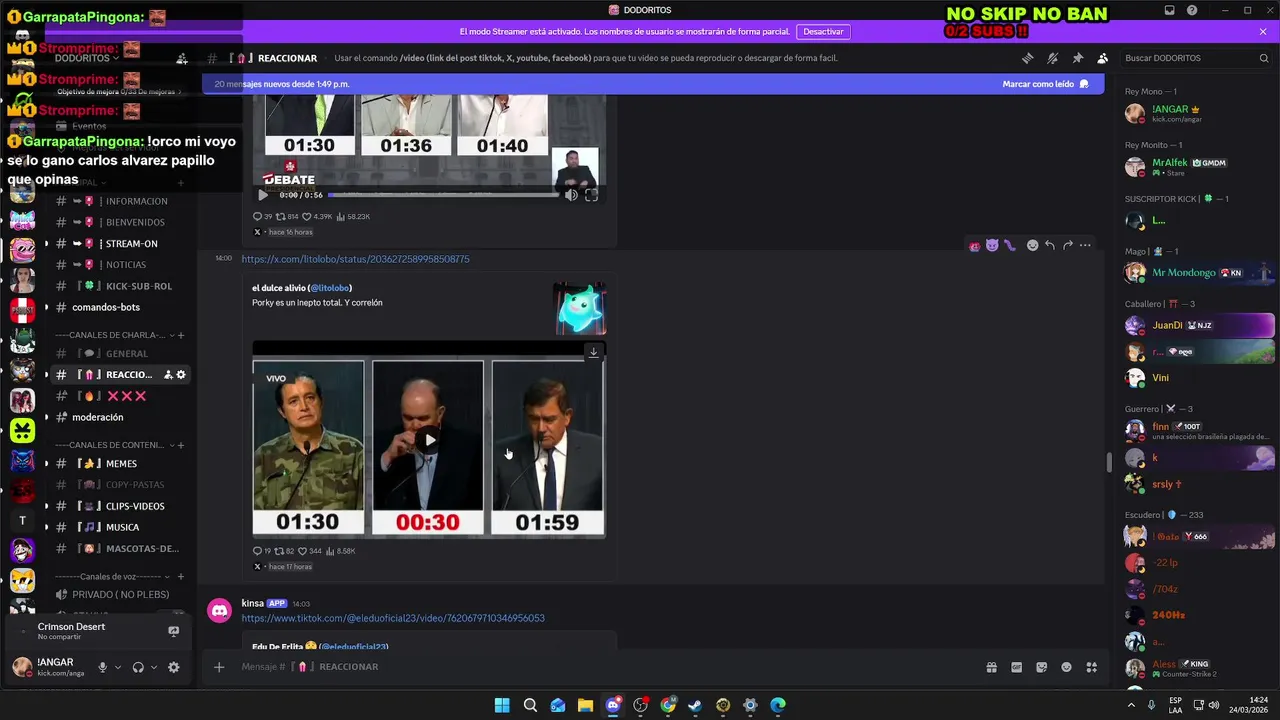The width and height of the screenshot is (1280, 720).
Task: Open the apps launcher icon in message bar
Action: 1091,667
